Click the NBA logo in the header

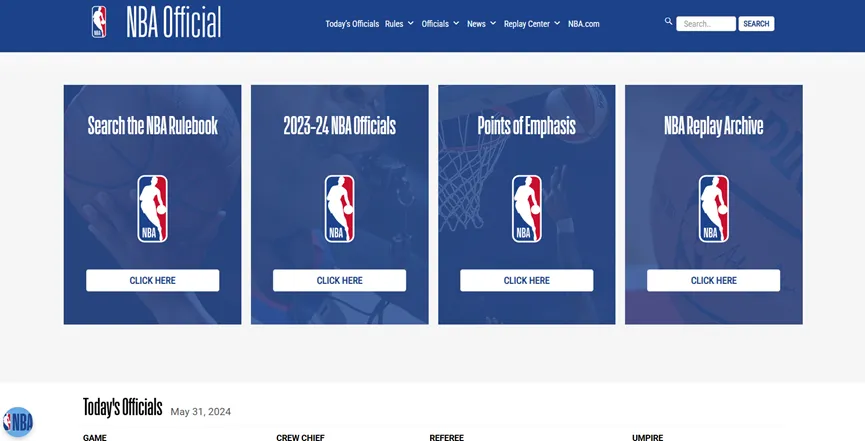[x=99, y=22]
